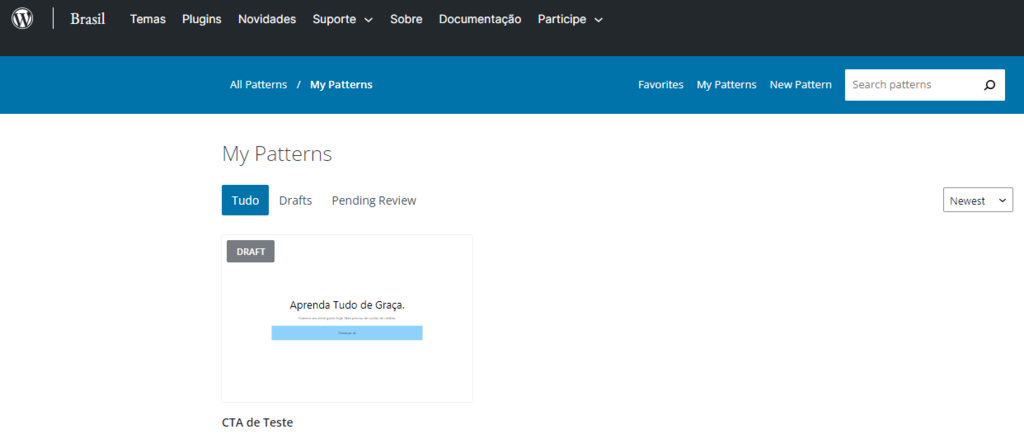Viewport: 1024px width, 439px height.
Task: Create a New Pattern via header link
Action: click(x=801, y=85)
